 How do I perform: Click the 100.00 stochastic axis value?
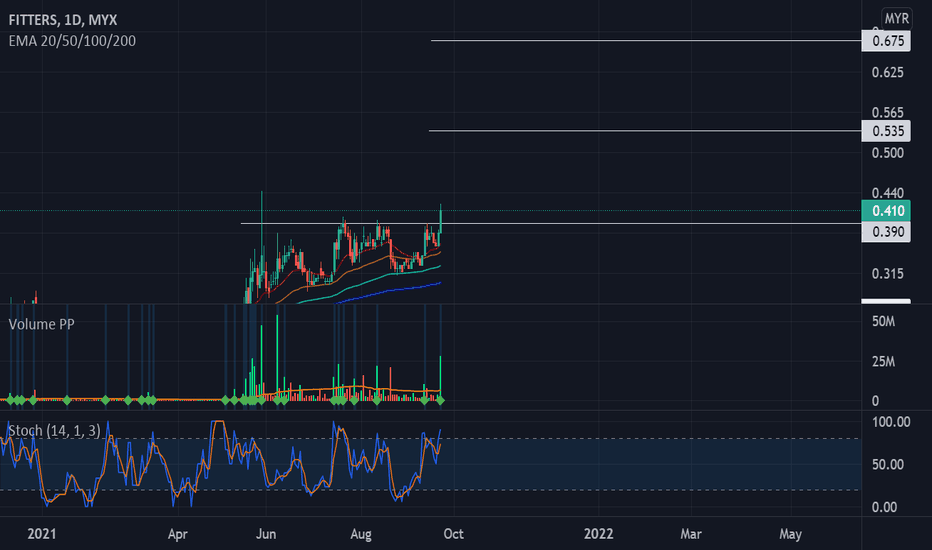(x=890, y=422)
